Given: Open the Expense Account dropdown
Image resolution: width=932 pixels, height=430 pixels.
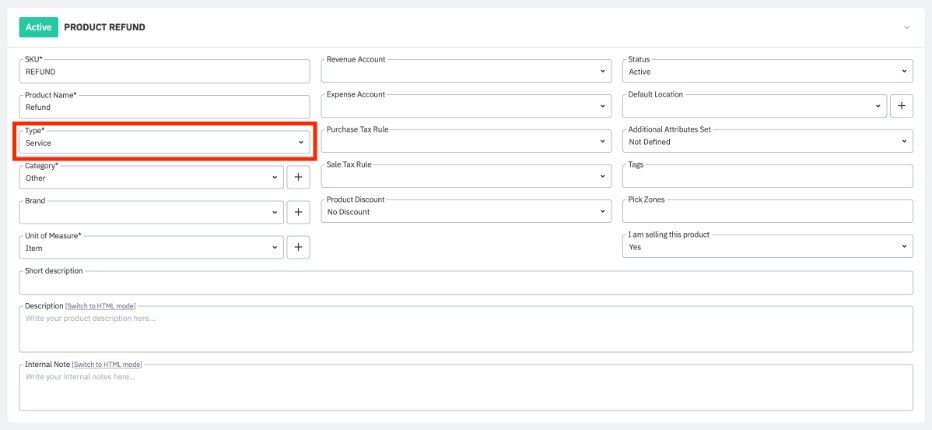Looking at the screenshot, I should (466, 106).
